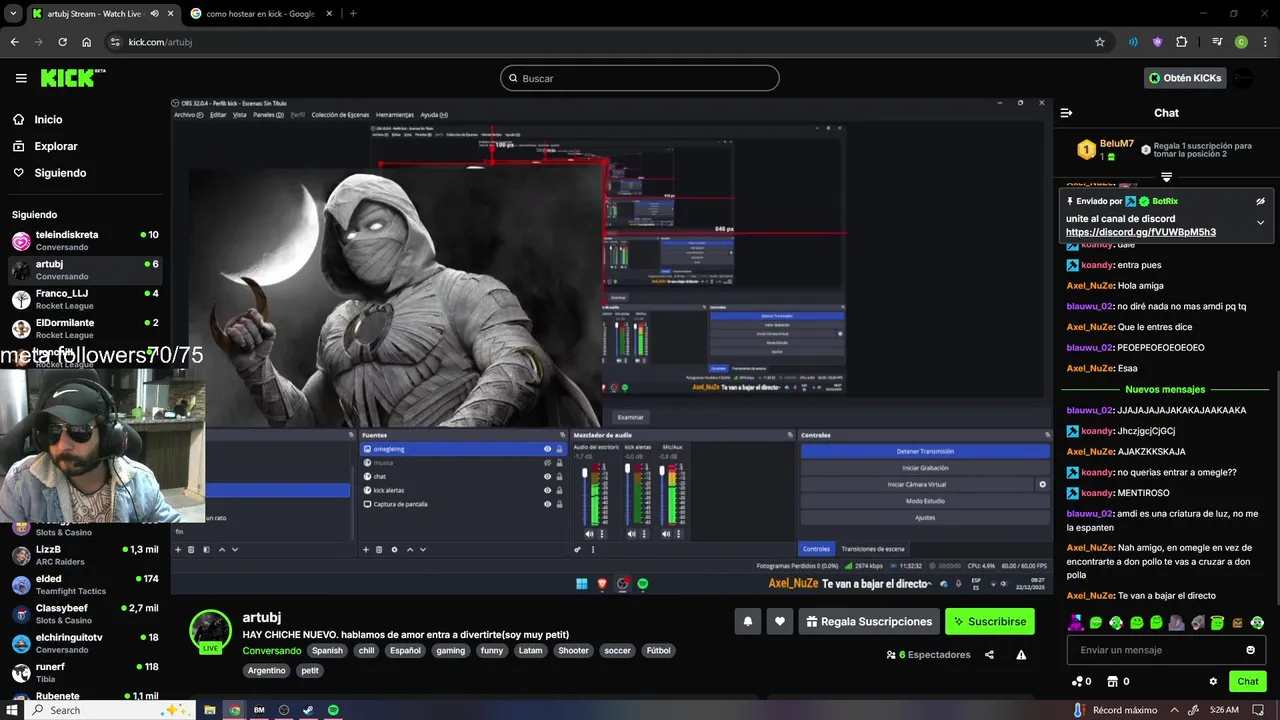1280x720 pixels.
Task: Open the Kick sidebar hamburger menu
Action: [21, 78]
